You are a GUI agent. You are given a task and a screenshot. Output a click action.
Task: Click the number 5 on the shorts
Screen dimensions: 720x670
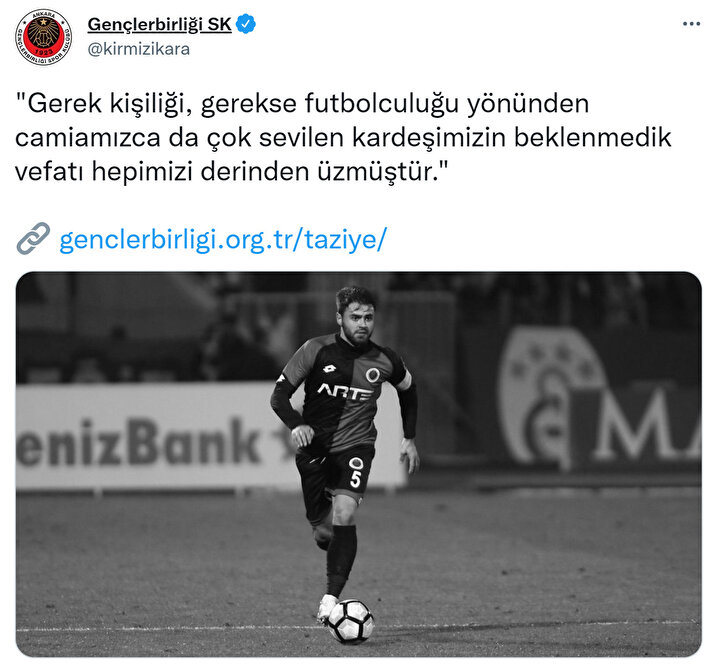click(x=355, y=479)
